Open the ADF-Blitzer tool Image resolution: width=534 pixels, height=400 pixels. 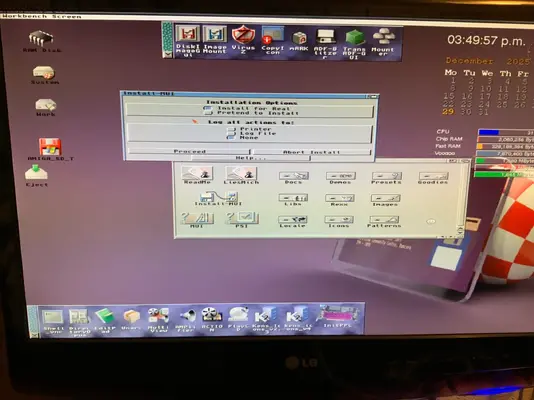tap(325, 44)
